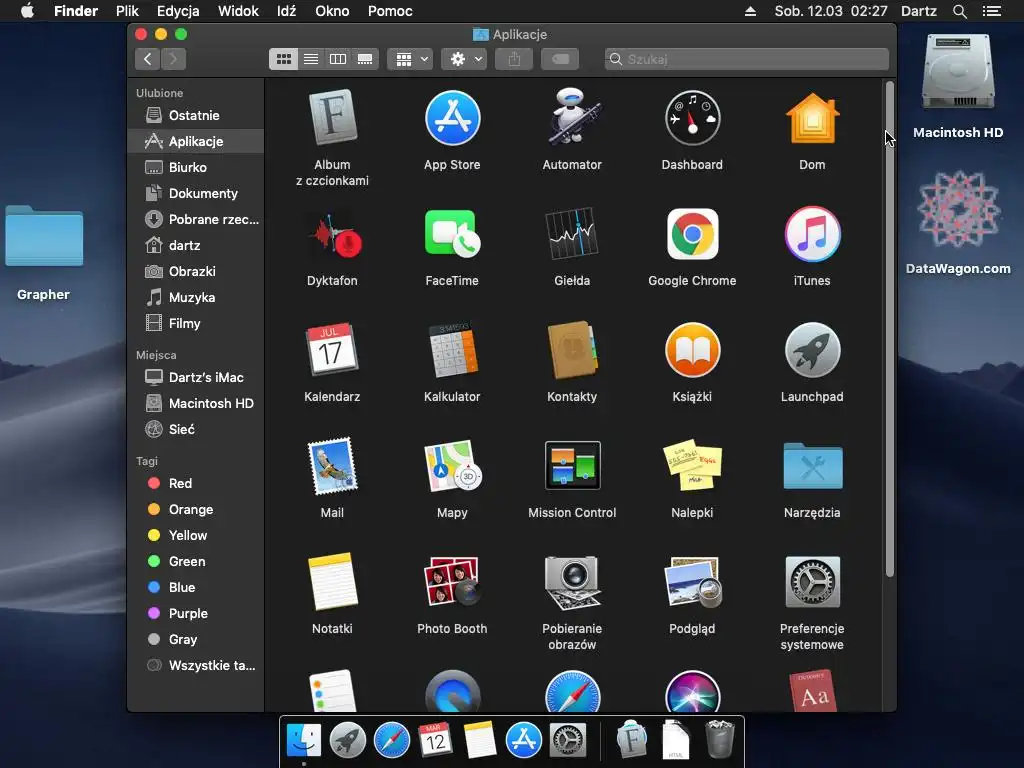Open the Nalepki sticky notes app
1024x768 pixels.
tap(692, 466)
